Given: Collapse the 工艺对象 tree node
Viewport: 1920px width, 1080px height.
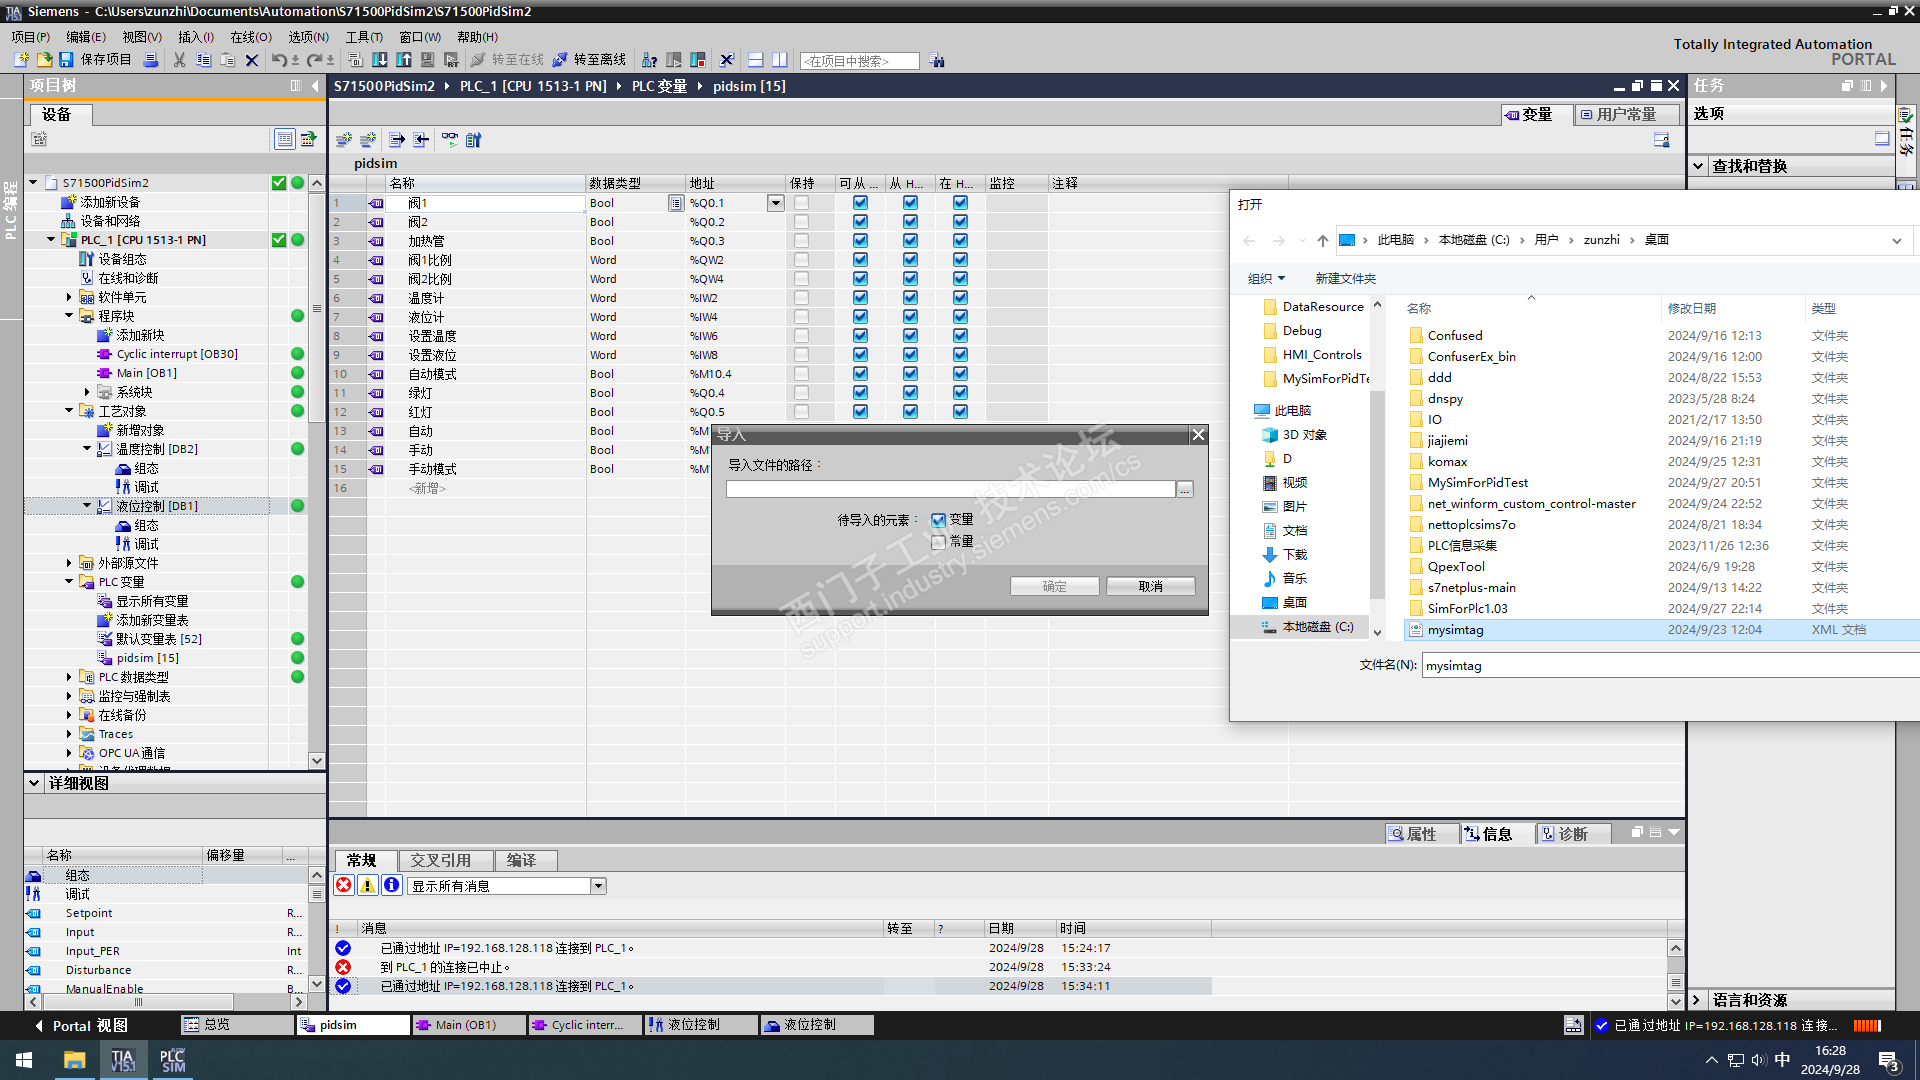Looking at the screenshot, I should (x=69, y=411).
